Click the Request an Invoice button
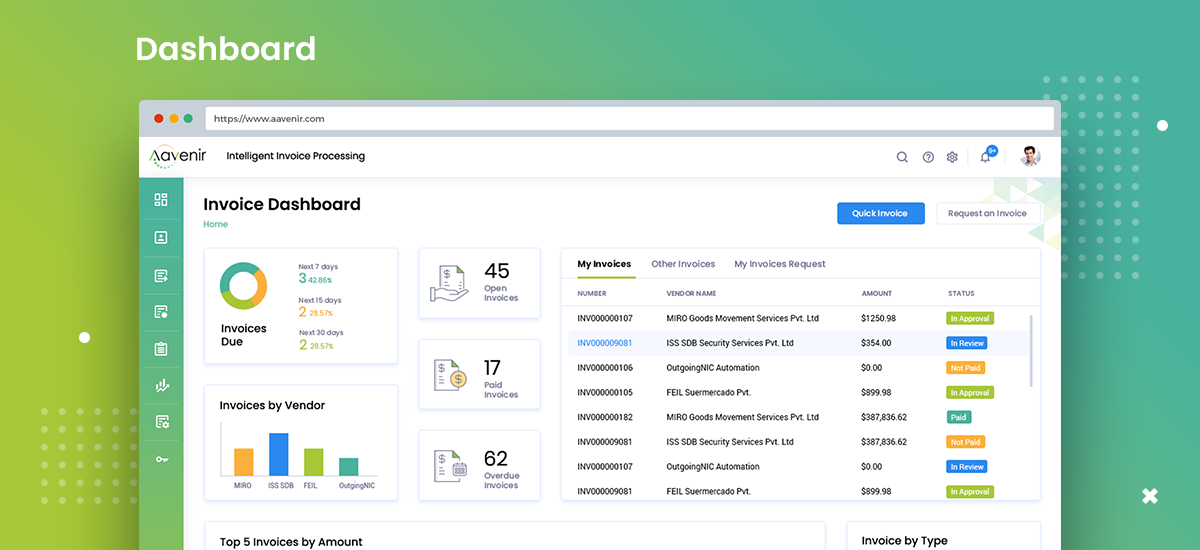1200x550 pixels. (x=987, y=213)
